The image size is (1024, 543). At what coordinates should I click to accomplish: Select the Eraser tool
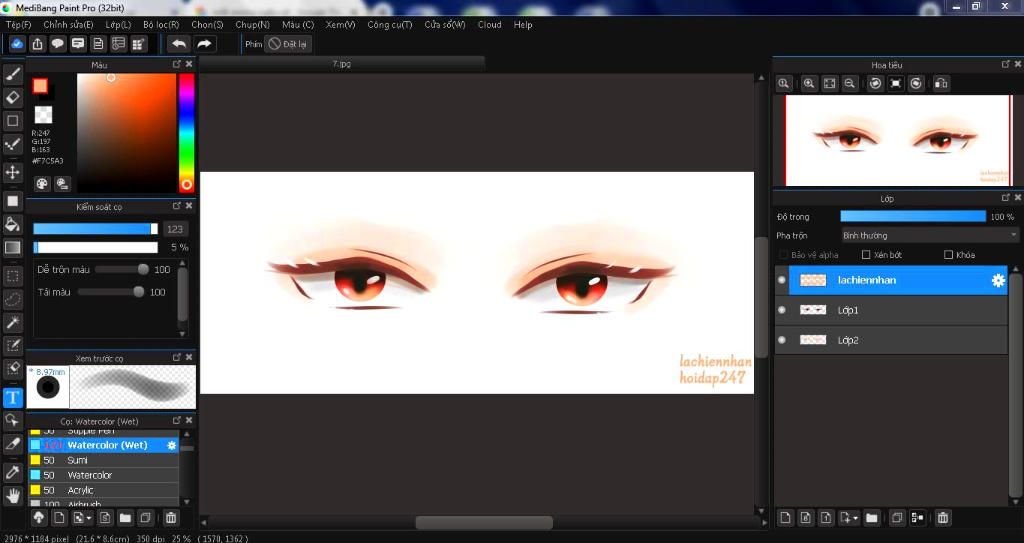12,97
